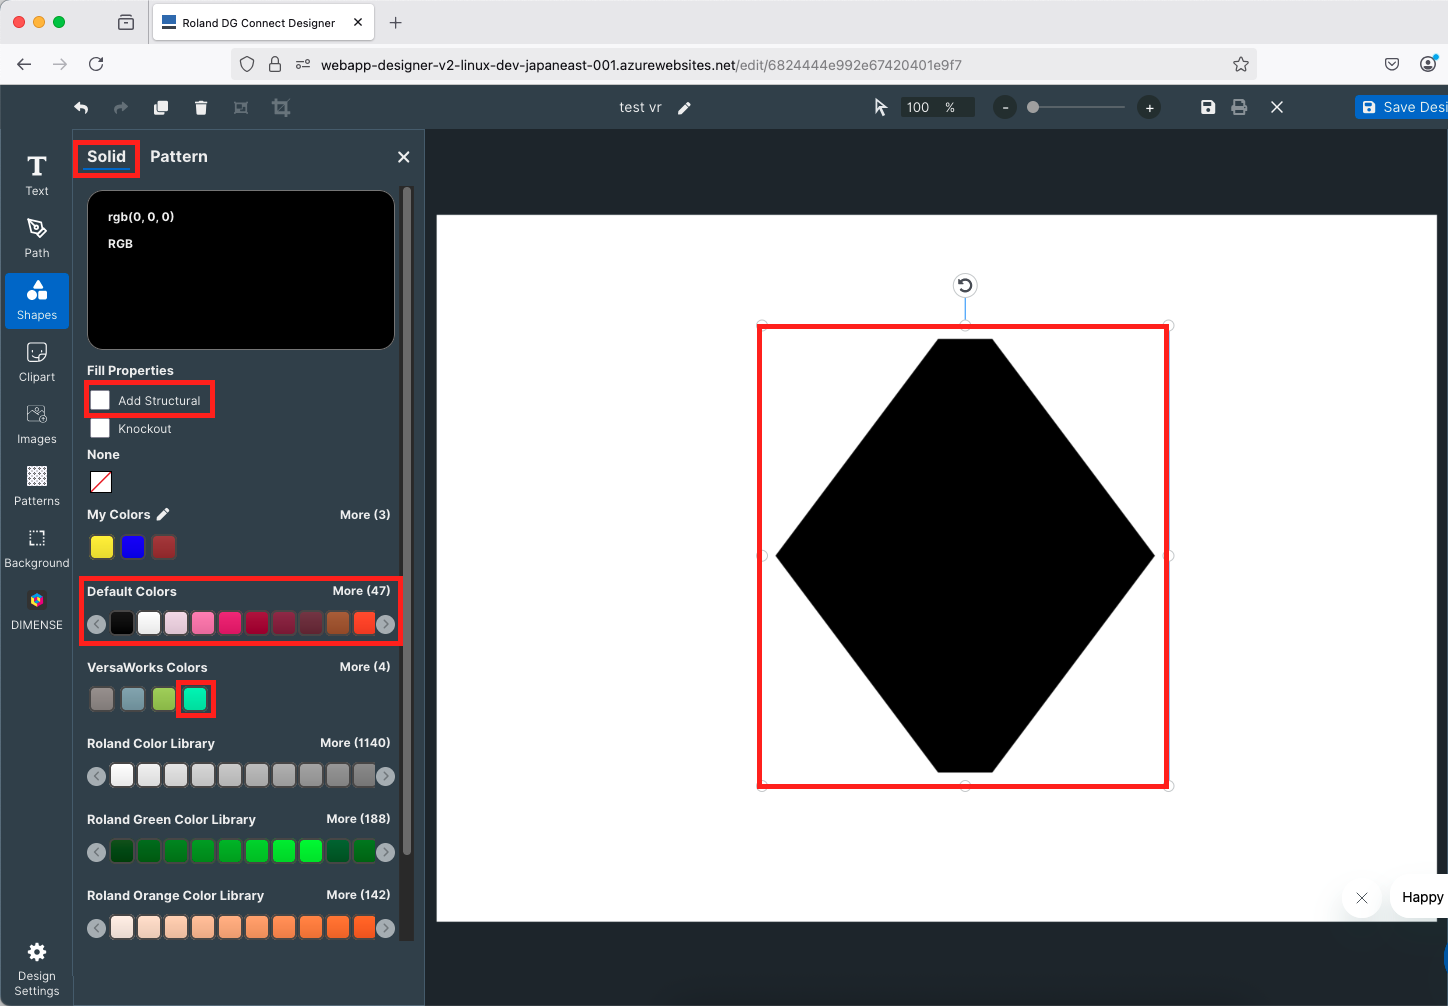Click the color panel scrollbar
The height and width of the screenshot is (1006, 1448).
click(407, 520)
